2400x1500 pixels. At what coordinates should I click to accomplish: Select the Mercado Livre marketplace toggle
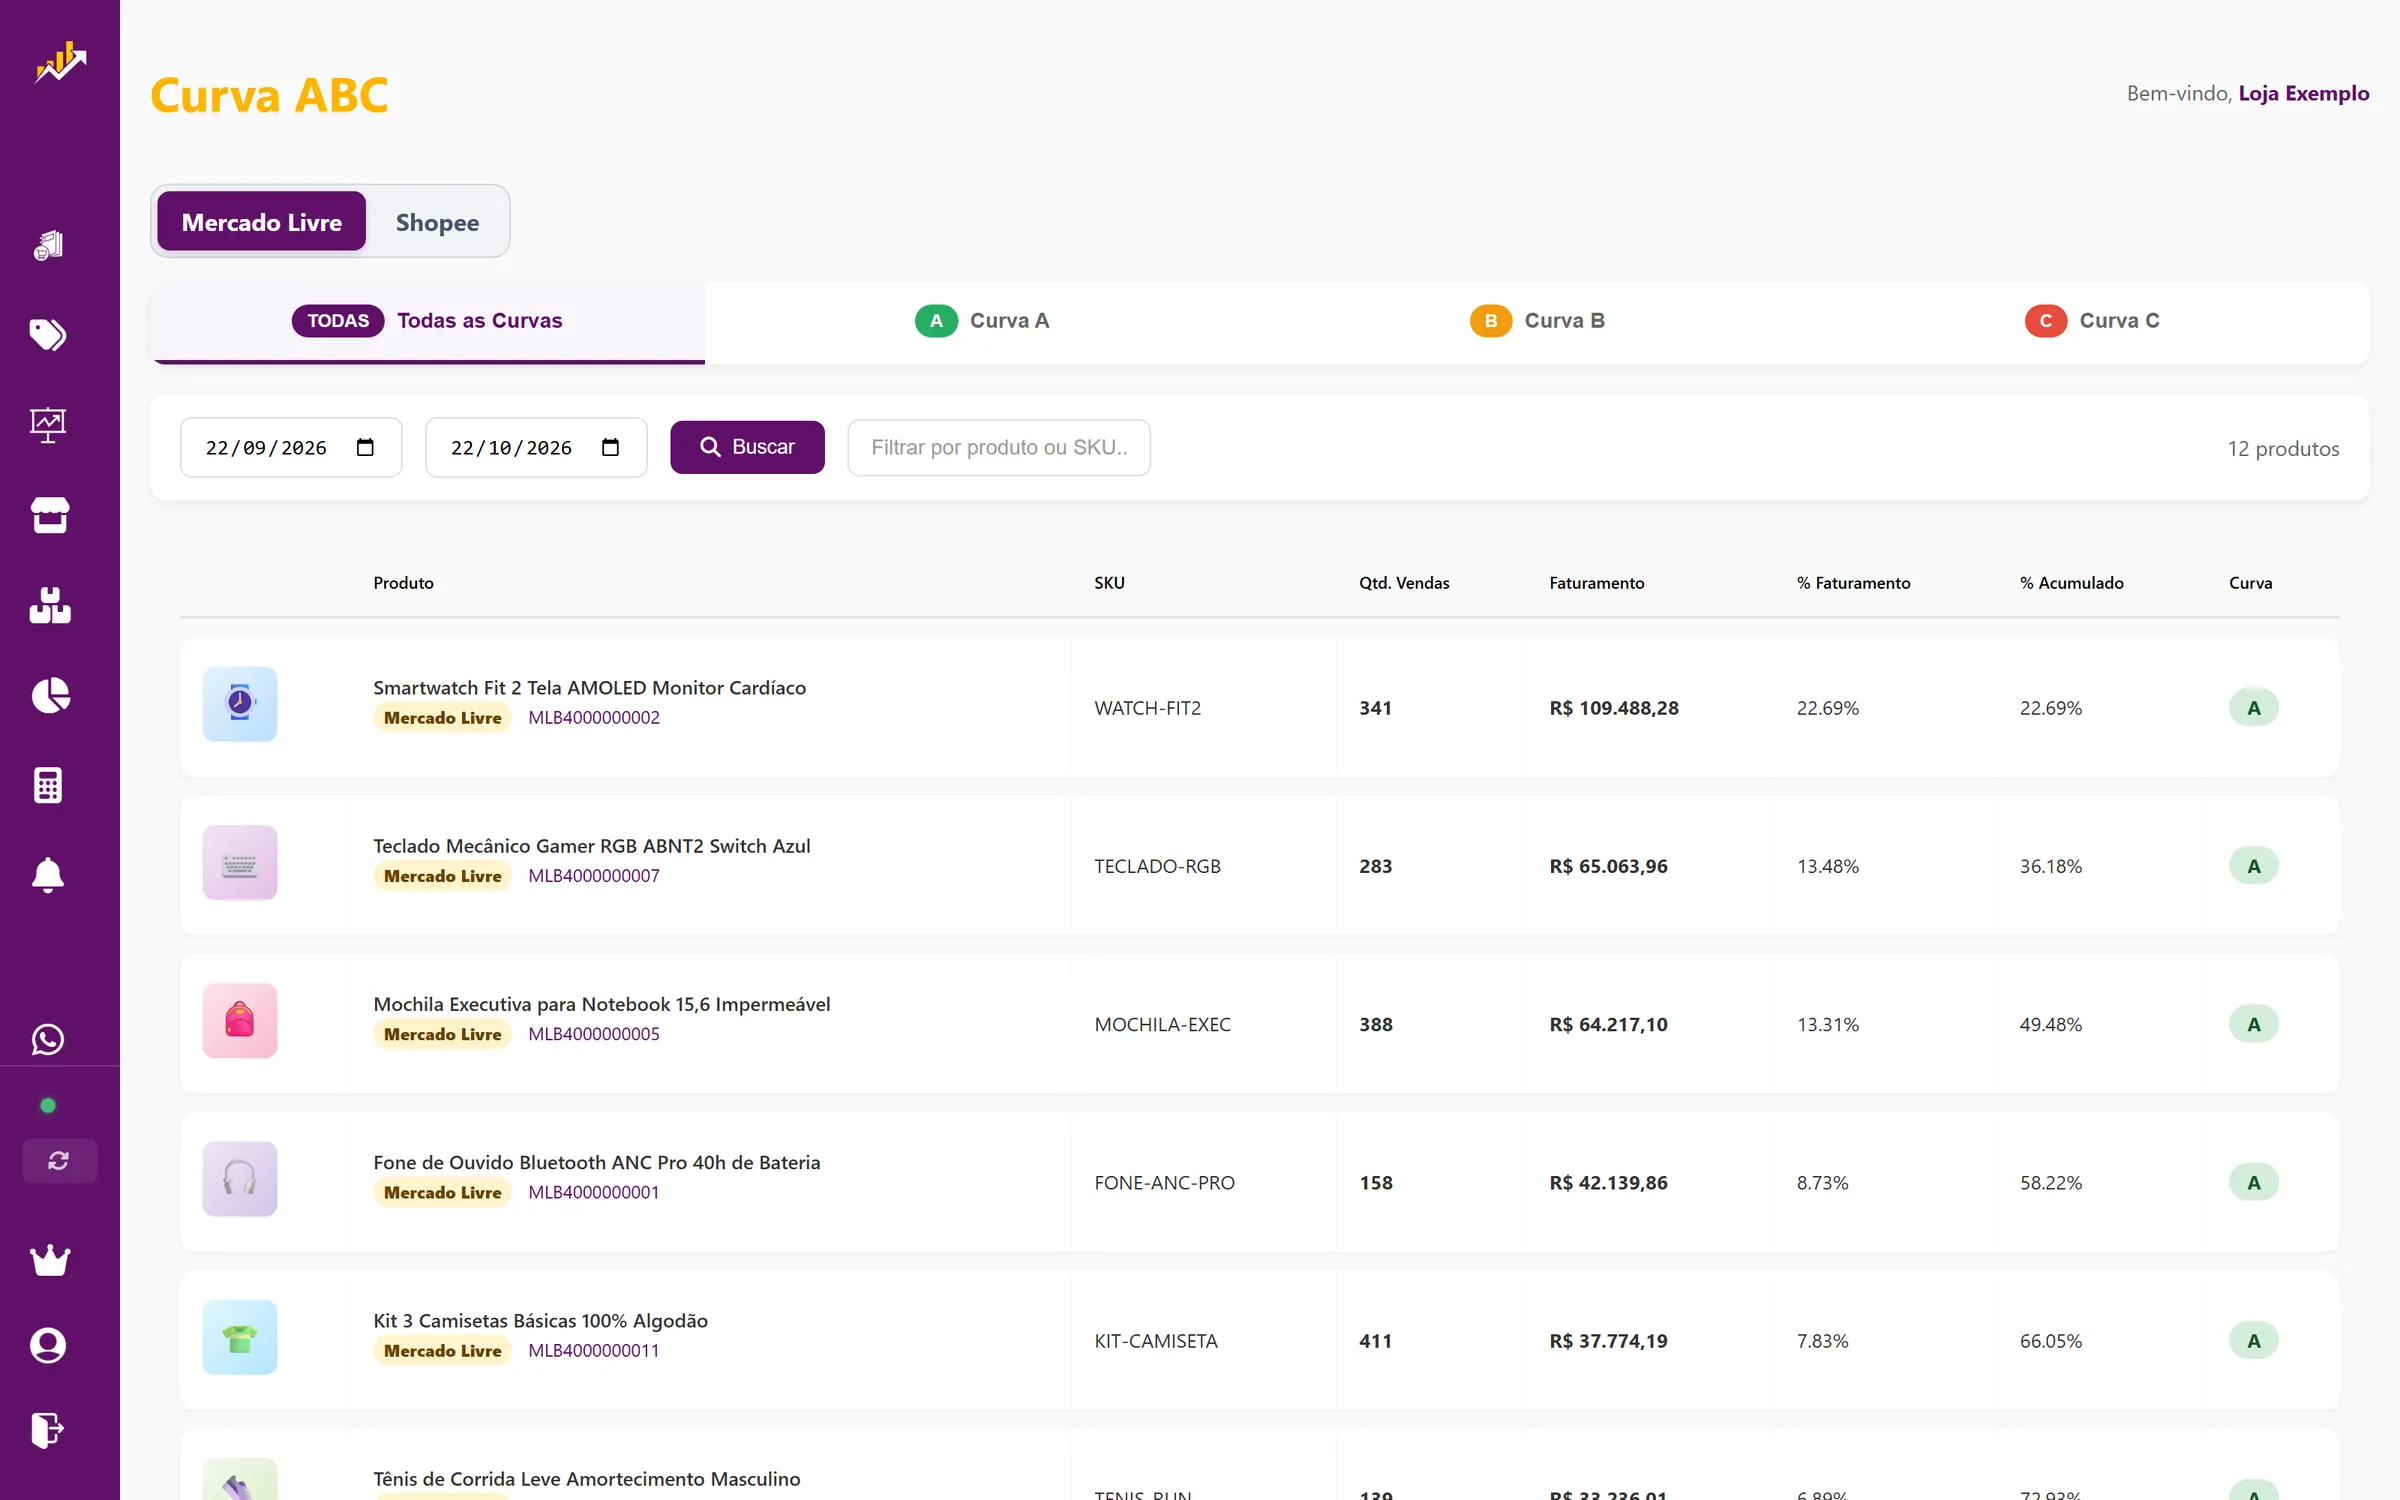pos(262,222)
